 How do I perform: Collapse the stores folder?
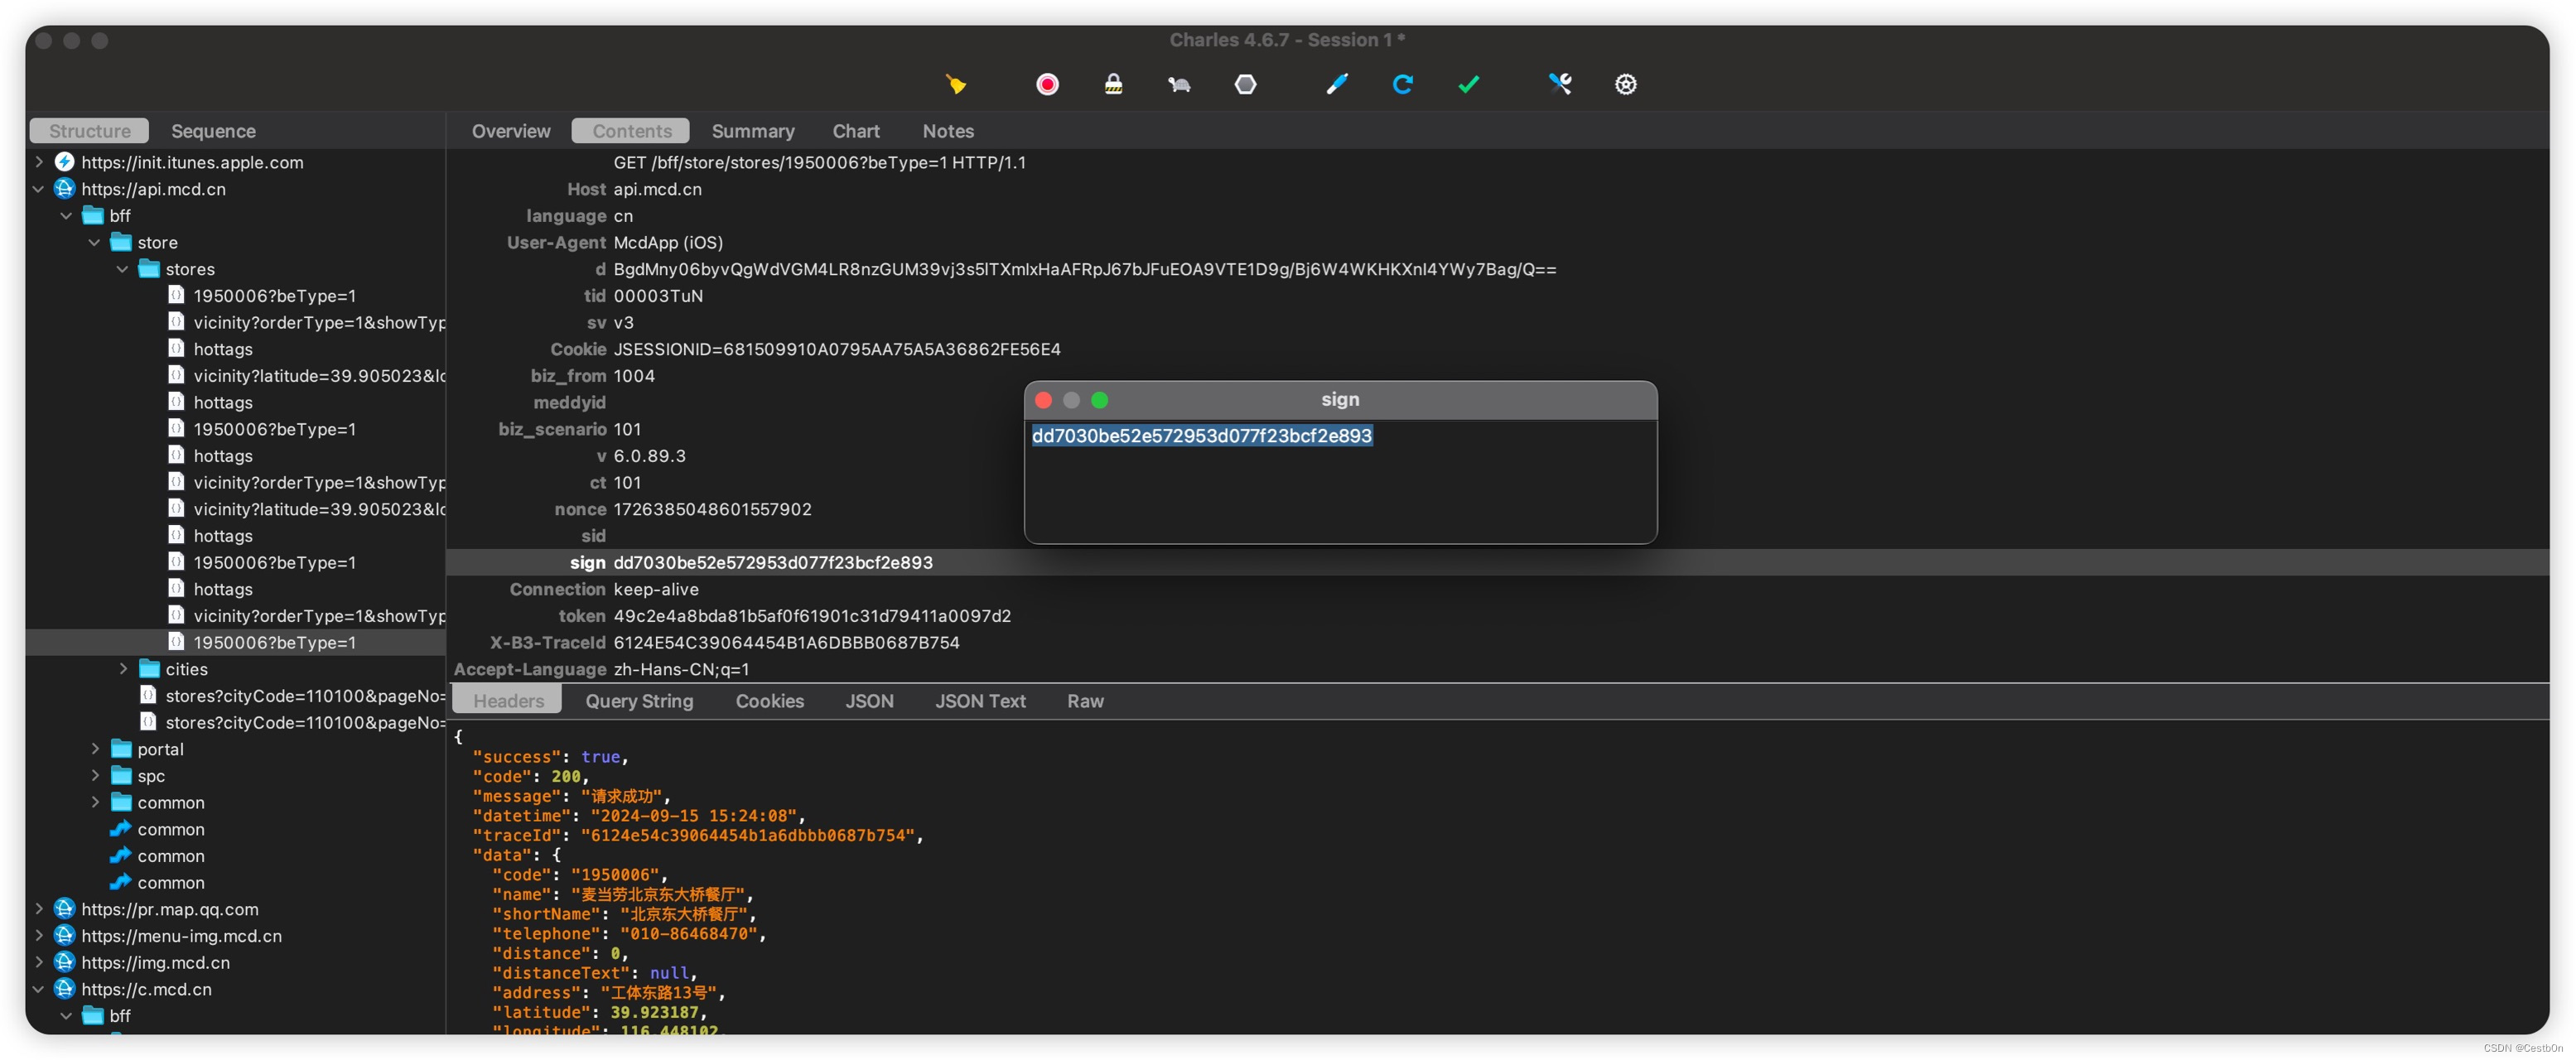pyautogui.click(x=122, y=269)
